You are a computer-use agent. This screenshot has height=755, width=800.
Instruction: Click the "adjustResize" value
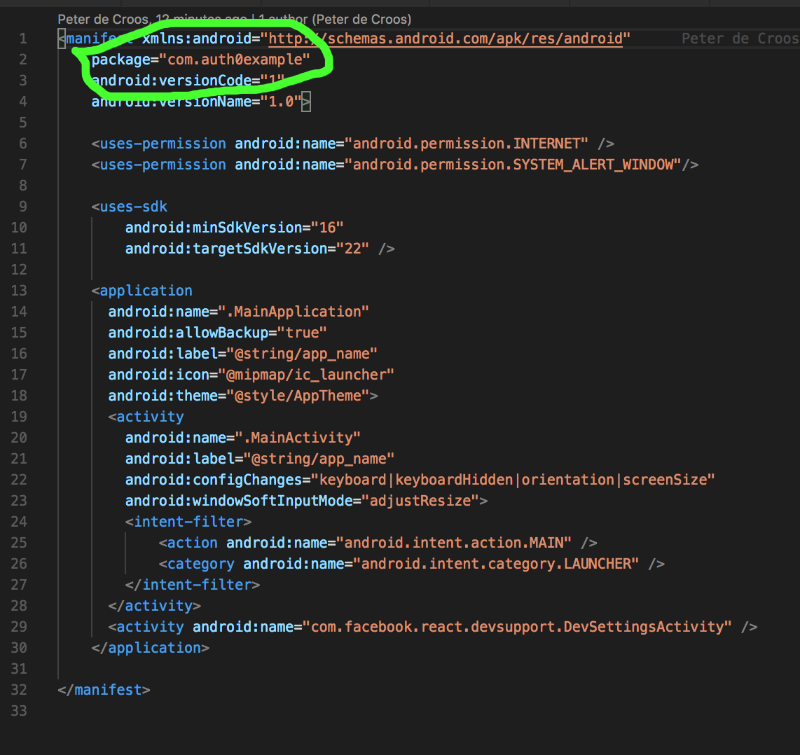(423, 500)
